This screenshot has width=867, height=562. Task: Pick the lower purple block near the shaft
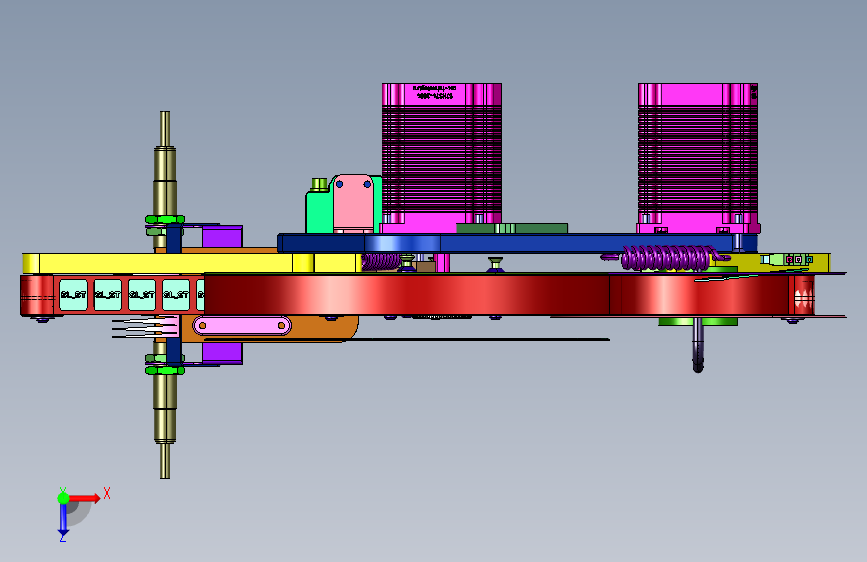click(x=222, y=353)
